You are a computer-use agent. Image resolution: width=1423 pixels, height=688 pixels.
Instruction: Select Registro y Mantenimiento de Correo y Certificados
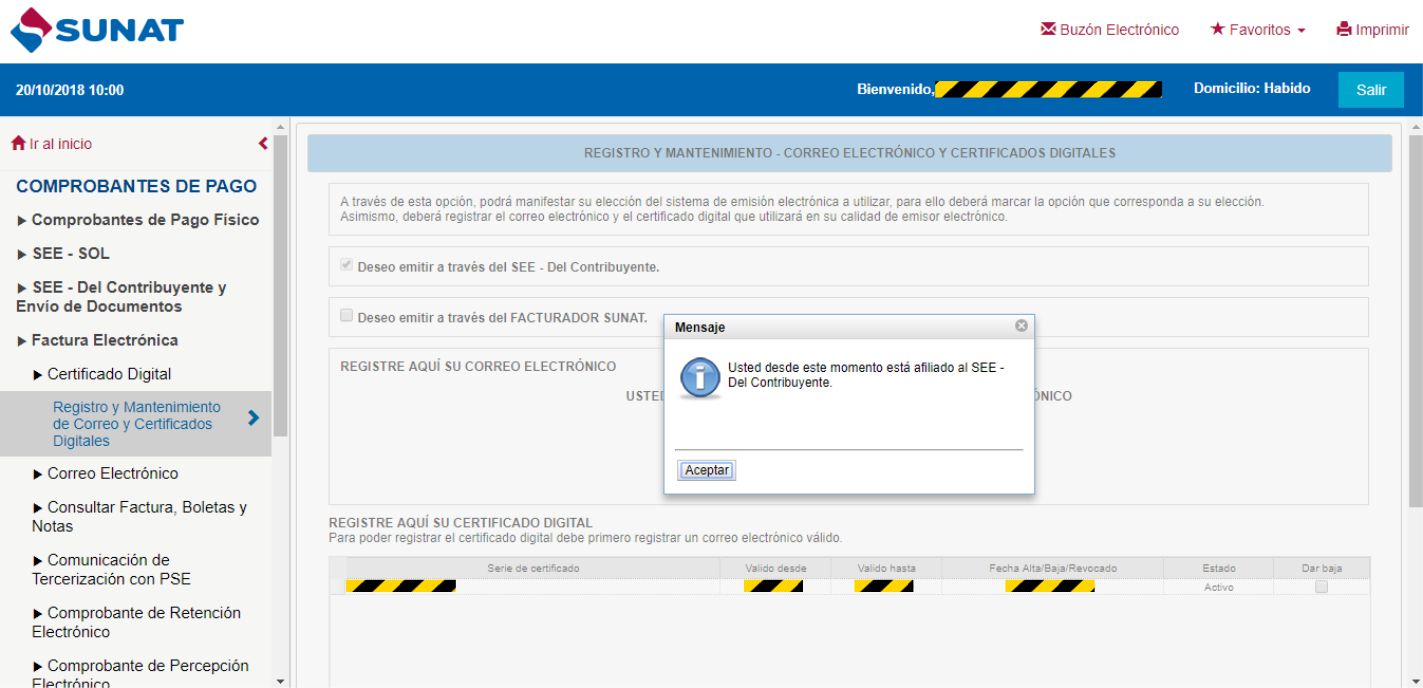coord(135,424)
